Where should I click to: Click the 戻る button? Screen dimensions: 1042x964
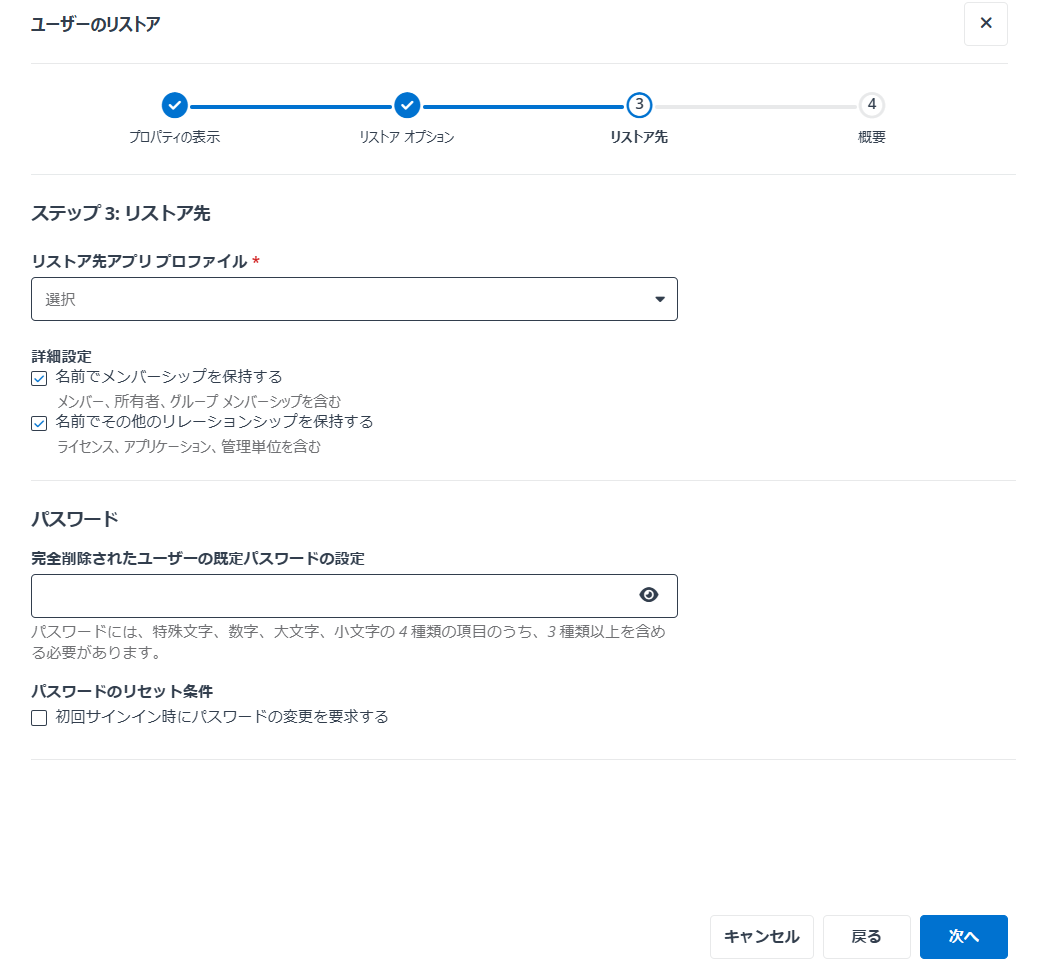[x=867, y=937]
